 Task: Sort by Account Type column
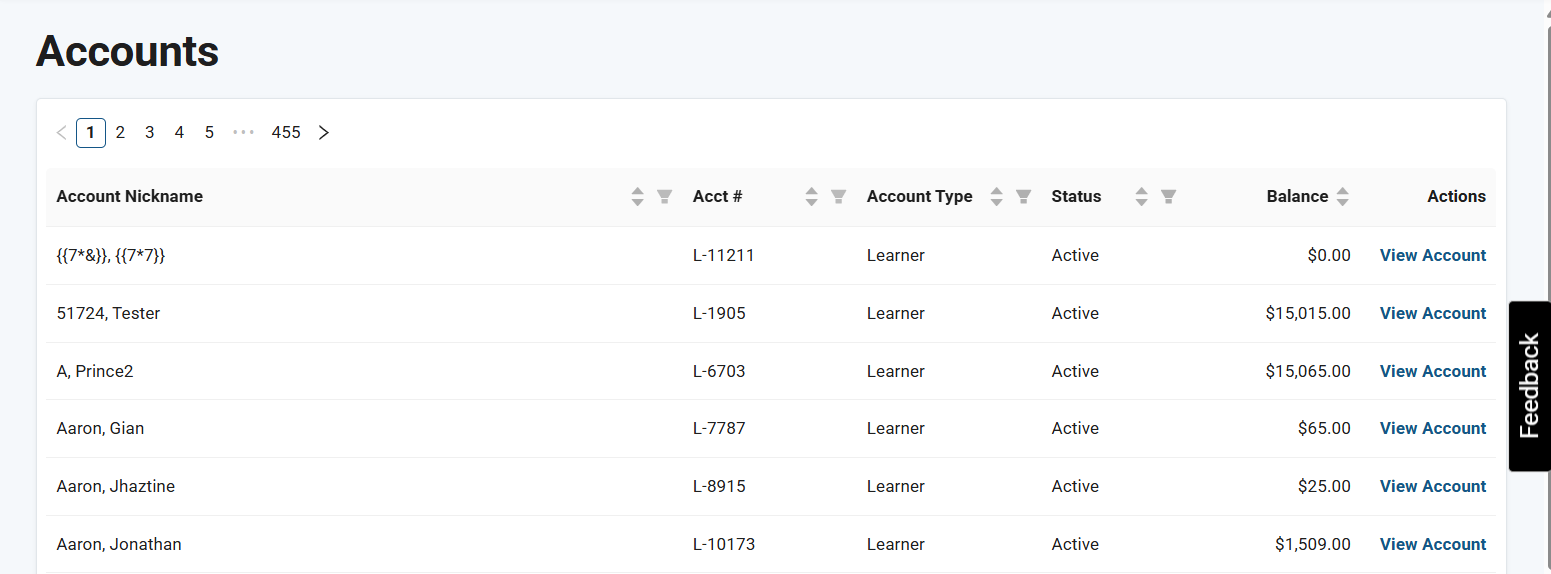coord(996,197)
